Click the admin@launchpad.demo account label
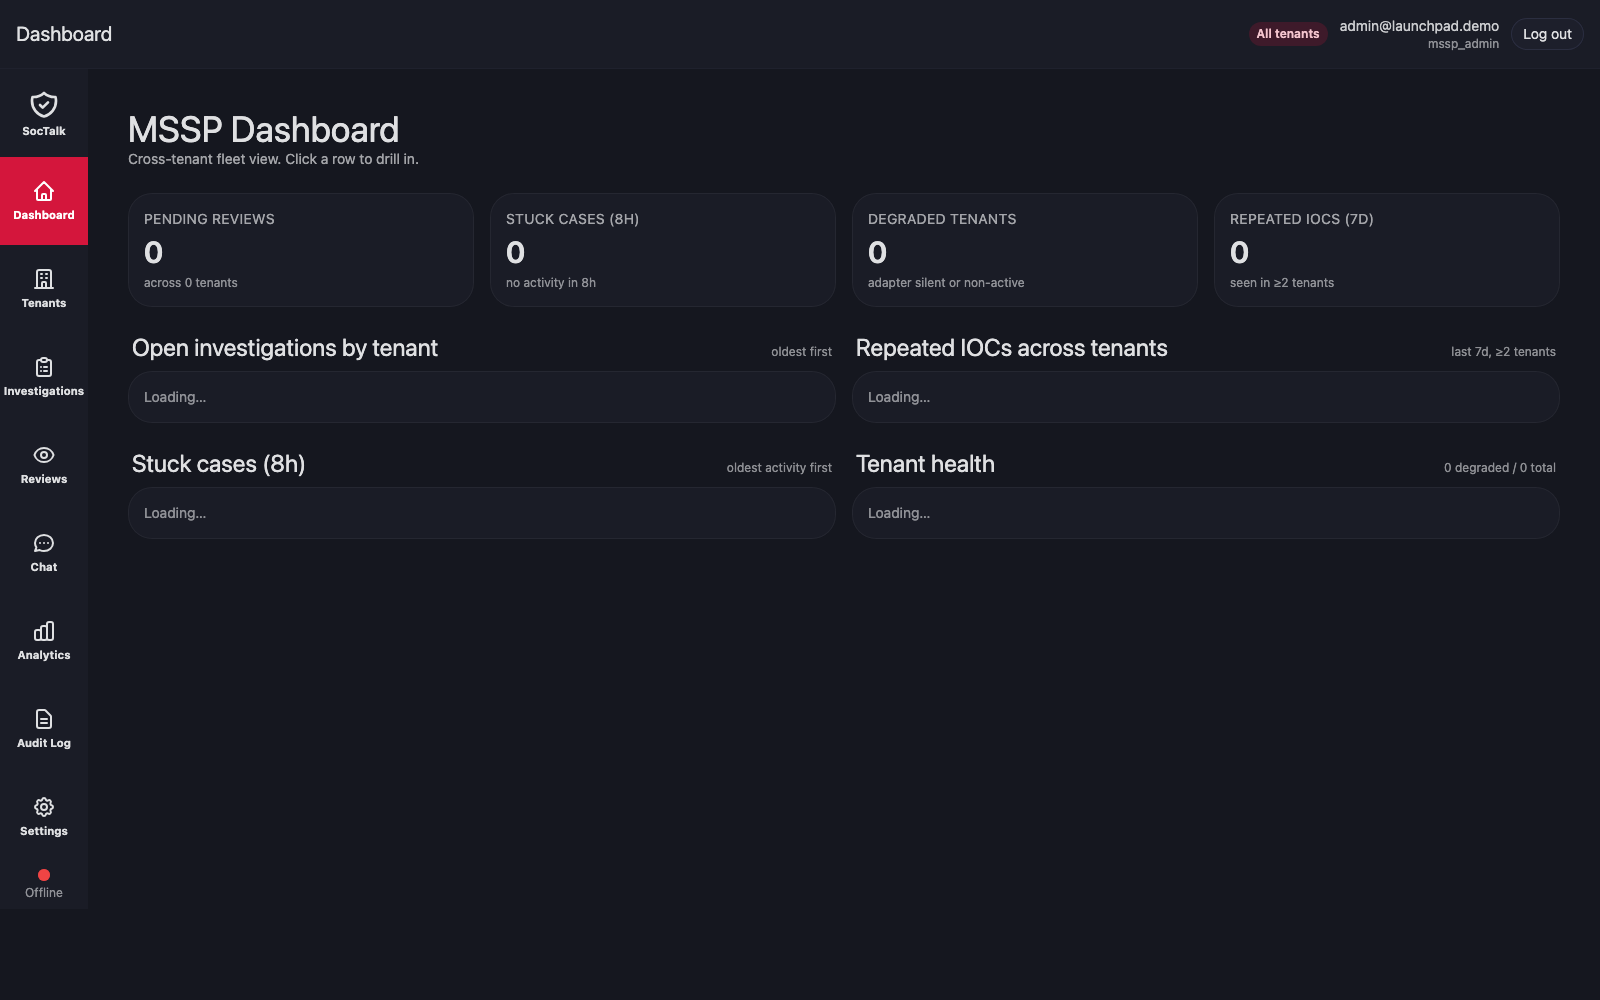 (x=1419, y=26)
